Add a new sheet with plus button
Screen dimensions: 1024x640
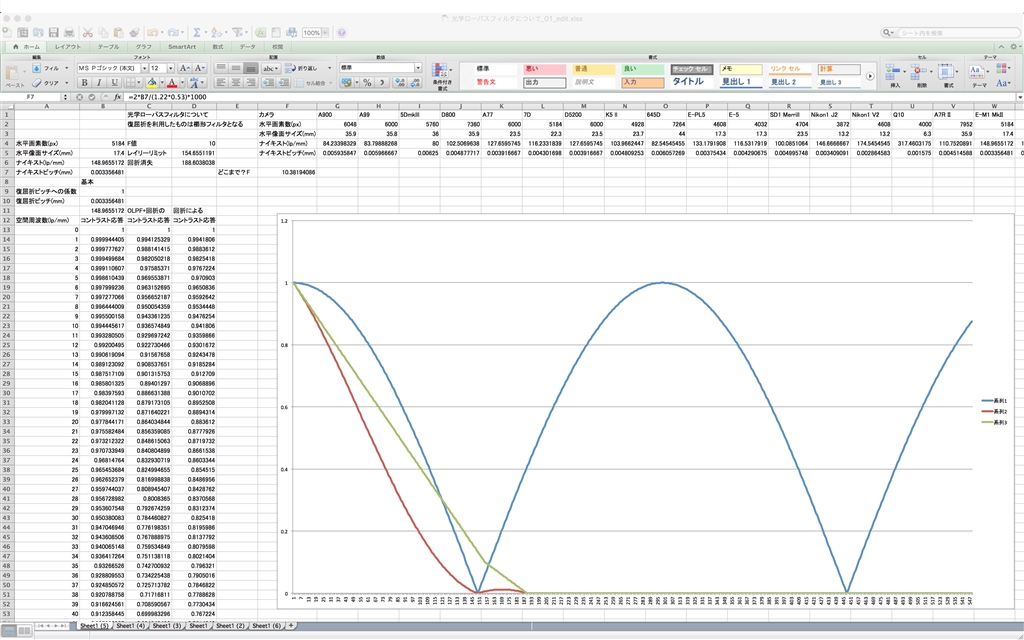291,625
